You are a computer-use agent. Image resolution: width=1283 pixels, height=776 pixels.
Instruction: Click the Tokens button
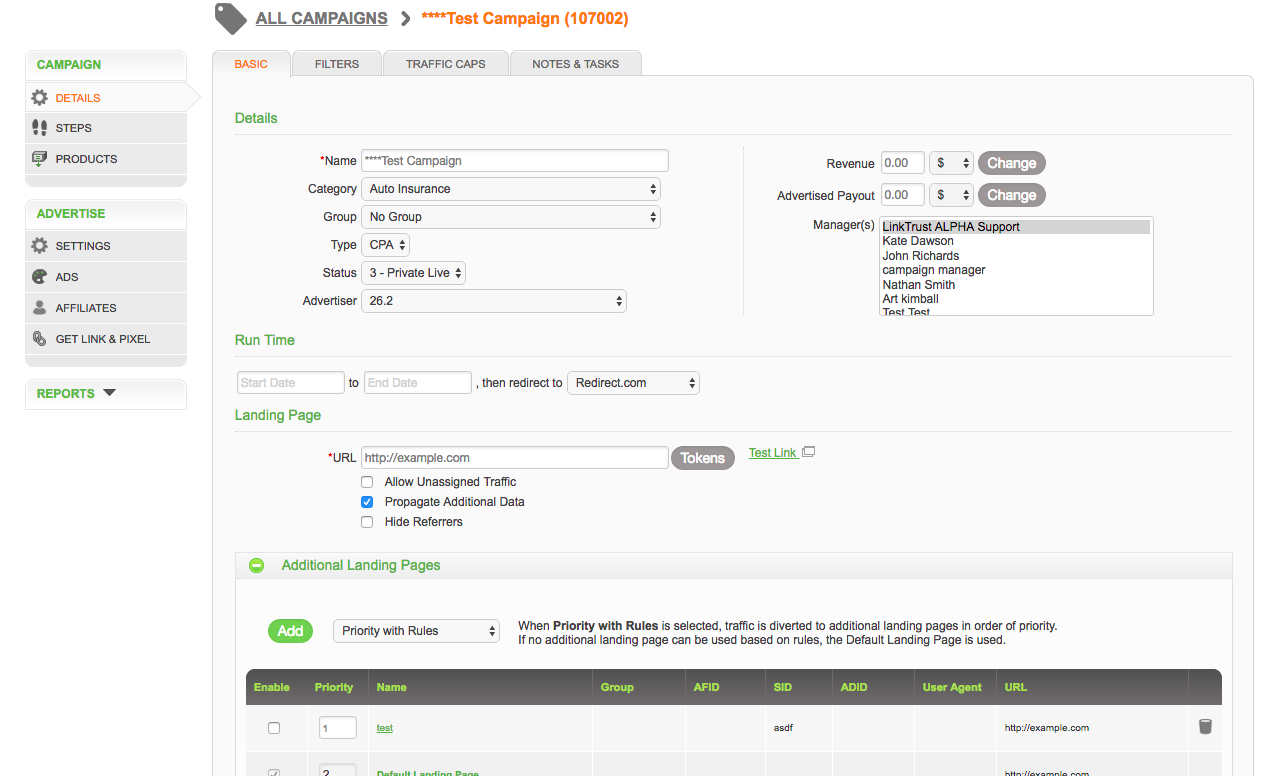click(703, 458)
